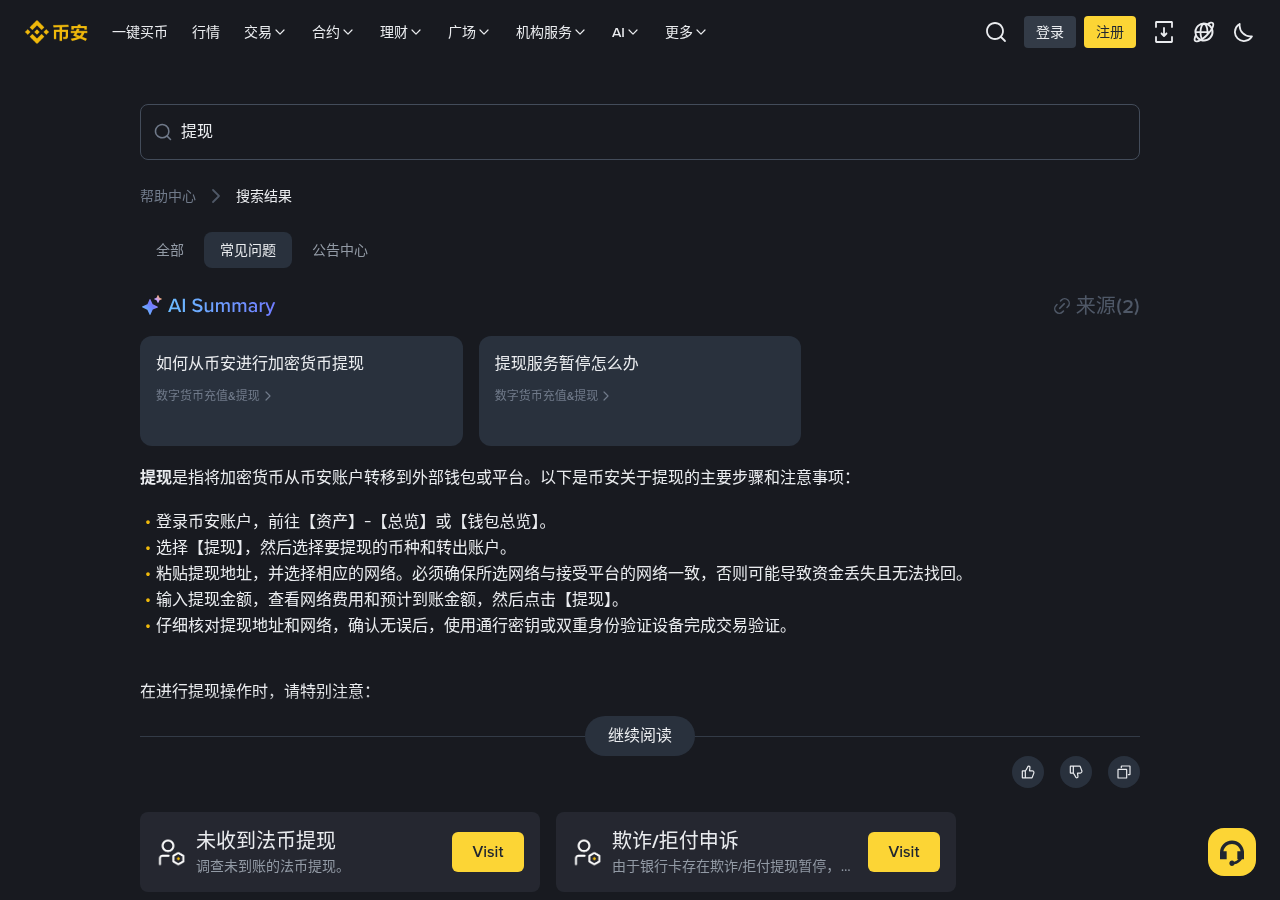Switch to the 公告中心 tab
The width and height of the screenshot is (1280, 900).
[340, 250]
